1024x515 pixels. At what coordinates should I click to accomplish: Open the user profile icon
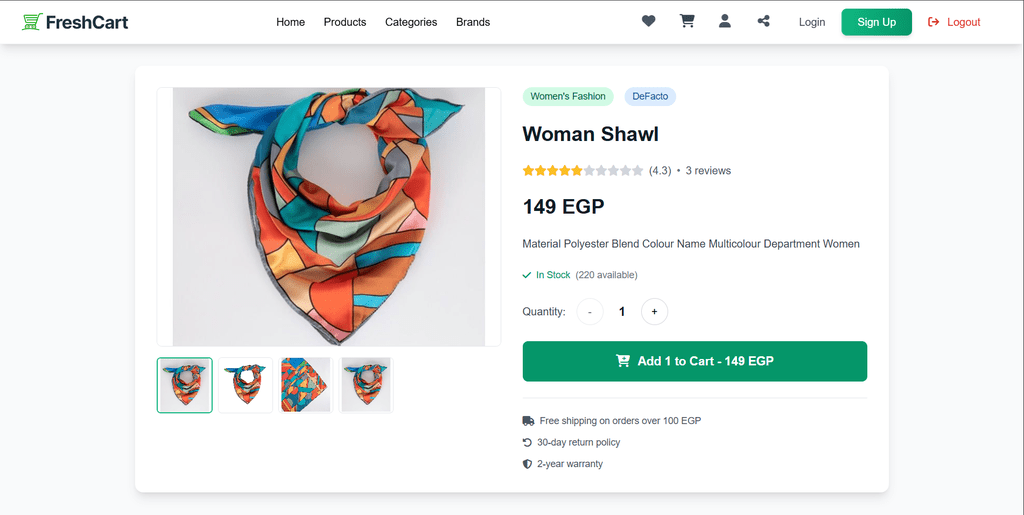[725, 21]
